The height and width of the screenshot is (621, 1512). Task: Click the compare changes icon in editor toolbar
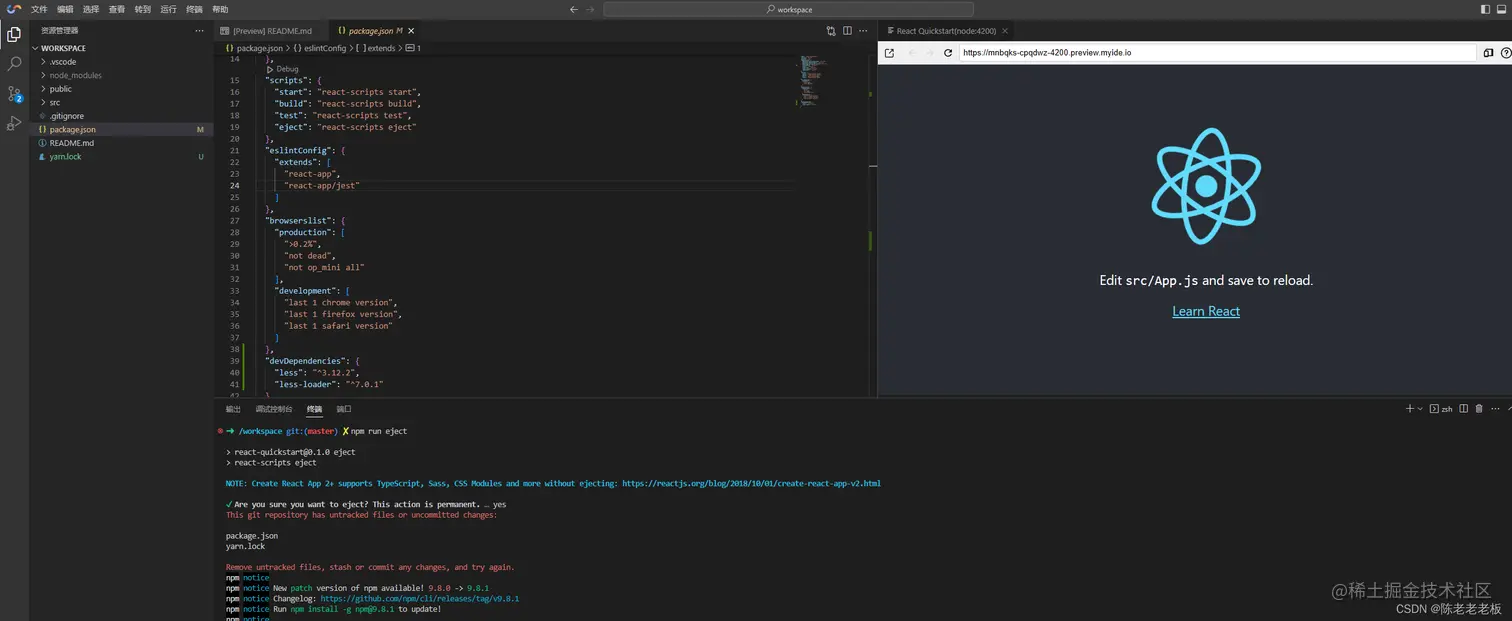[831, 31]
